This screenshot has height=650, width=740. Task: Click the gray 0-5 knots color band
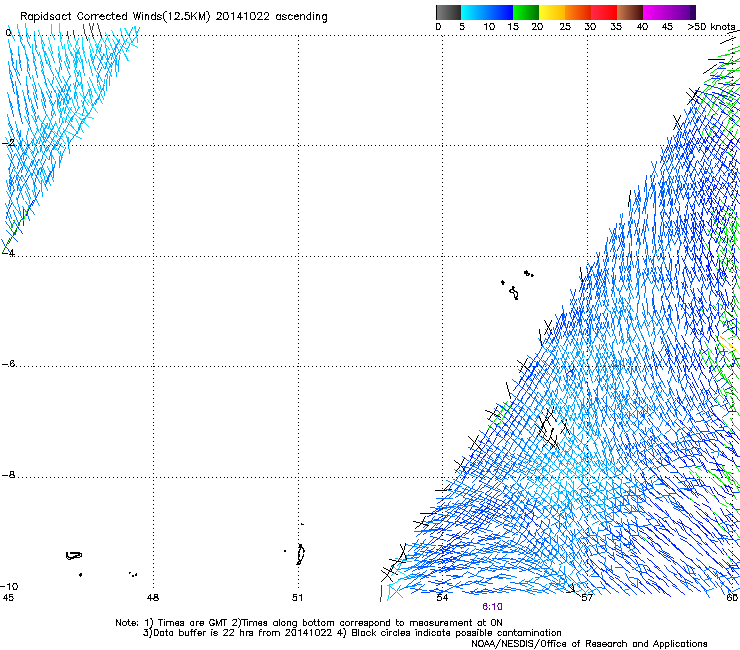coord(448,12)
